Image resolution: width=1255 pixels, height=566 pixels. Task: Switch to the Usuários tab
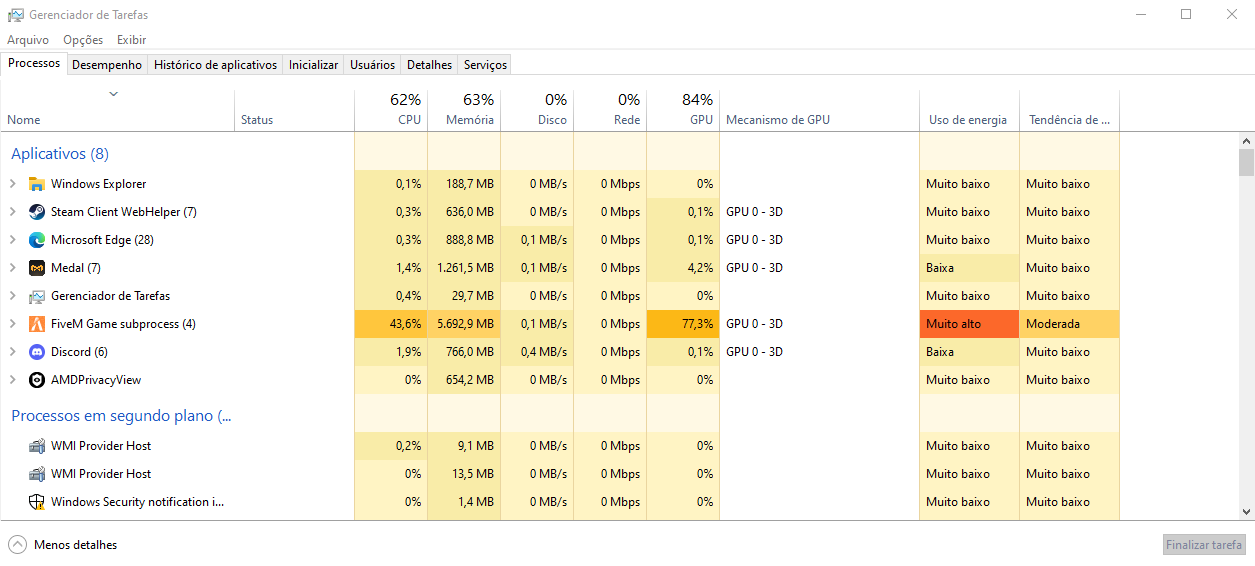pos(372,65)
